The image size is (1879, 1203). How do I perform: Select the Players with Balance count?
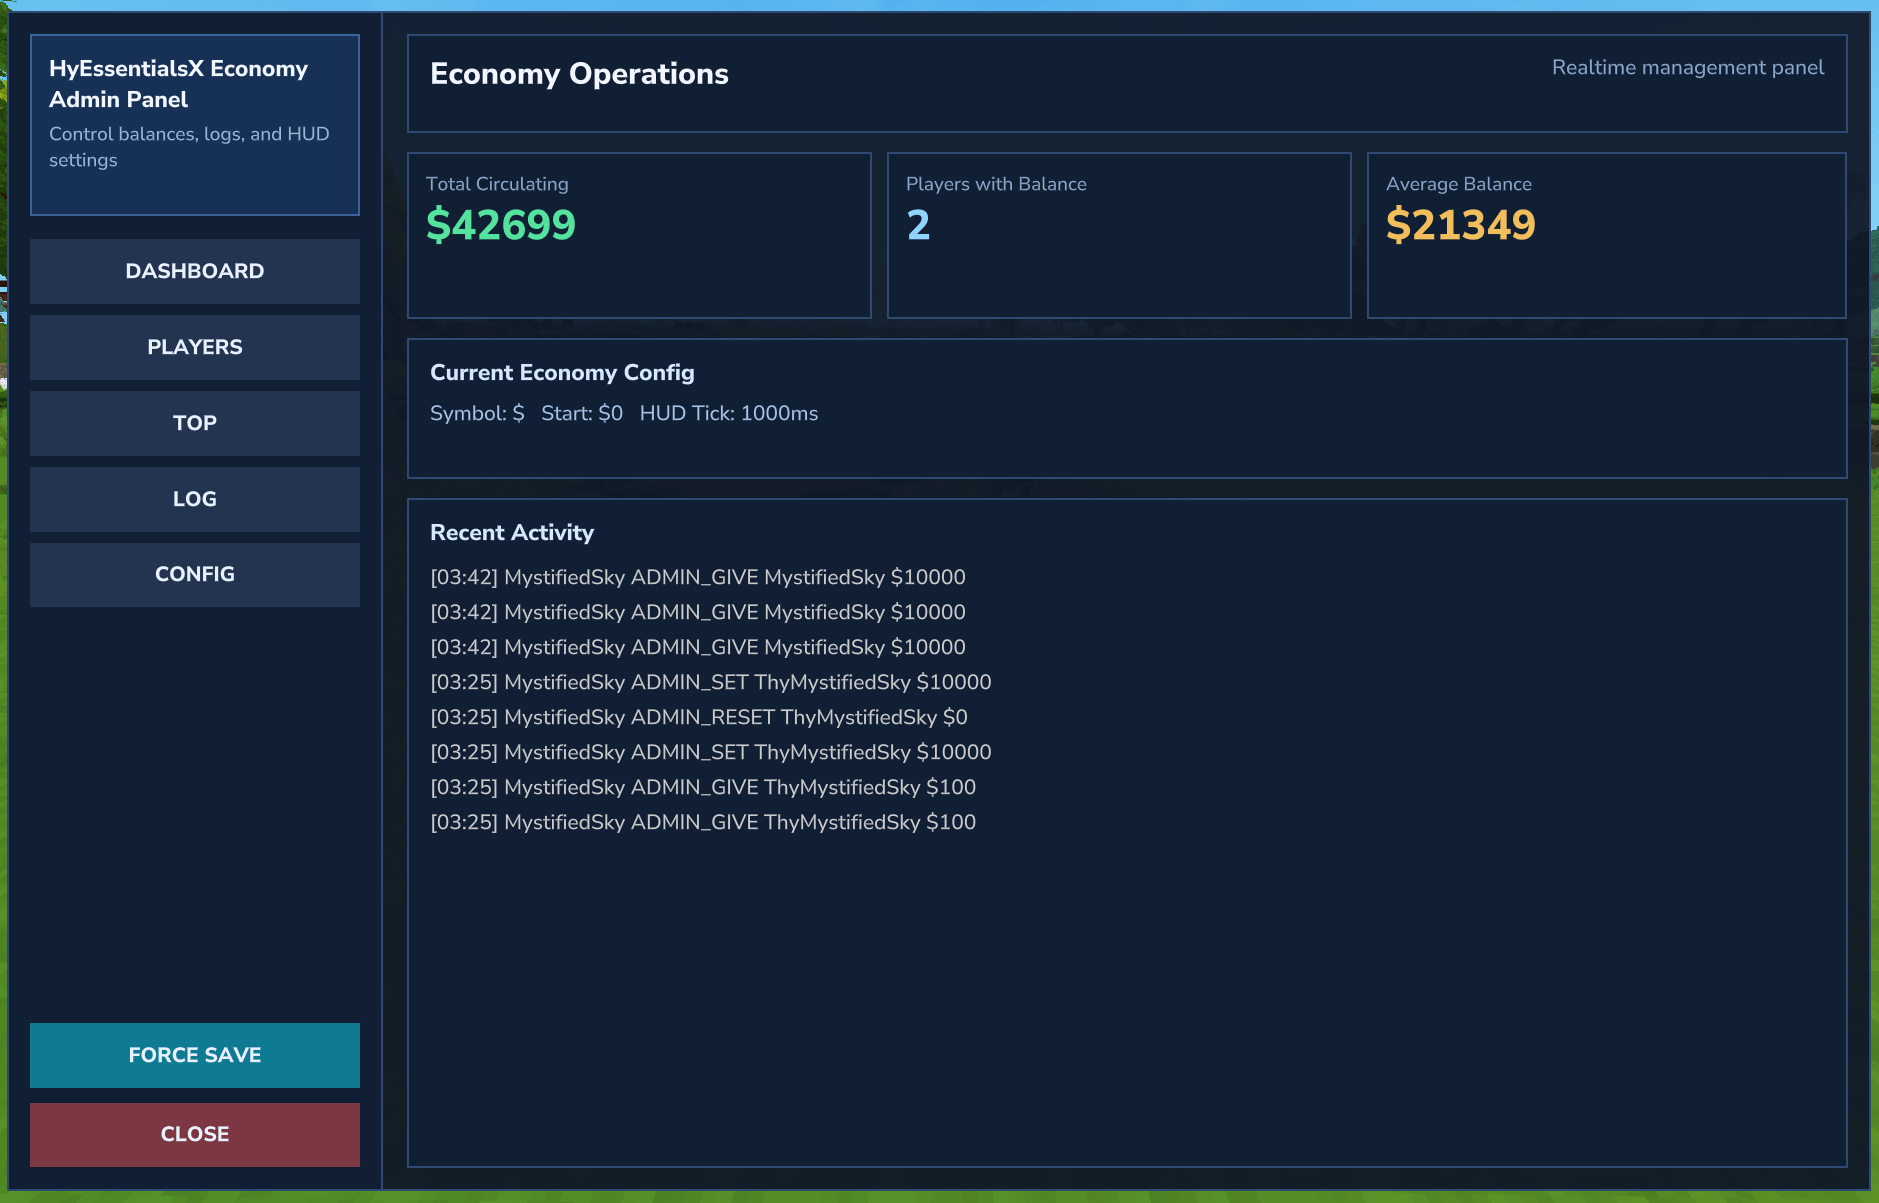(x=918, y=225)
